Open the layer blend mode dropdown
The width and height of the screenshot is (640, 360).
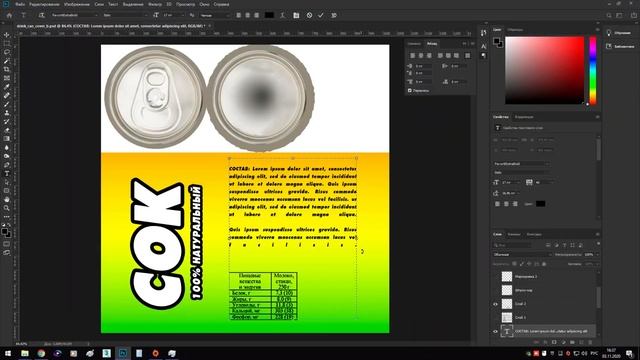(x=522, y=254)
